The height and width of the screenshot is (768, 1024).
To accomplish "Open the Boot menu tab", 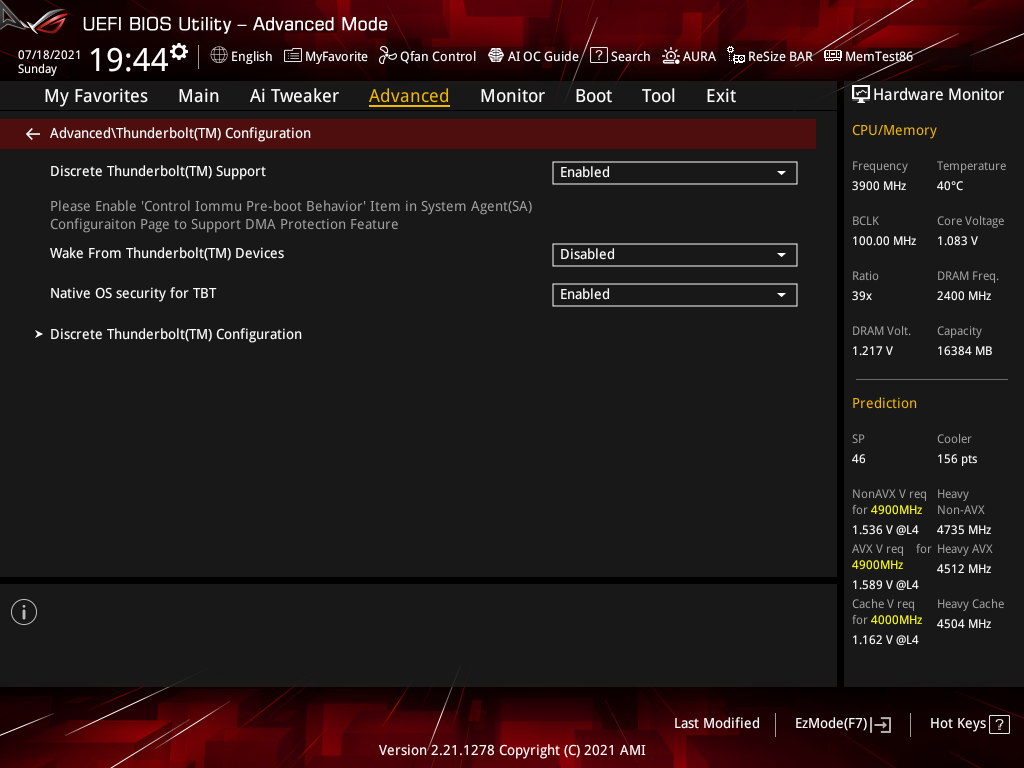I will tap(593, 96).
